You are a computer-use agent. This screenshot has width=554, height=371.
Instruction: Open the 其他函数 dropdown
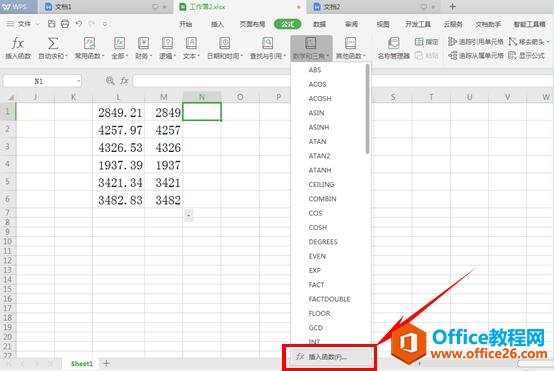tap(350, 48)
